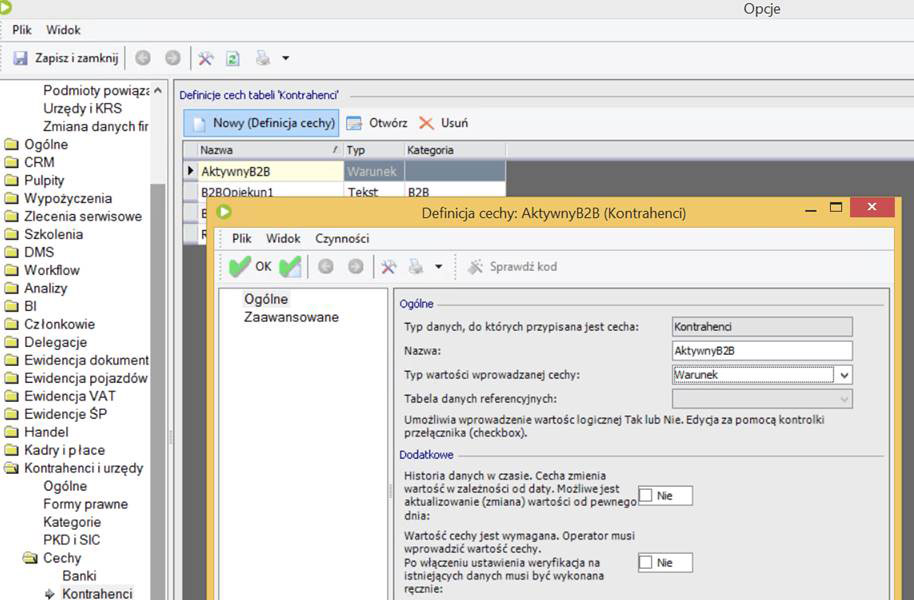Viewport: 914px width, 600px height.
Task: Toggle the Wartość cechy jest wymagana checkbox
Action: tap(646, 563)
